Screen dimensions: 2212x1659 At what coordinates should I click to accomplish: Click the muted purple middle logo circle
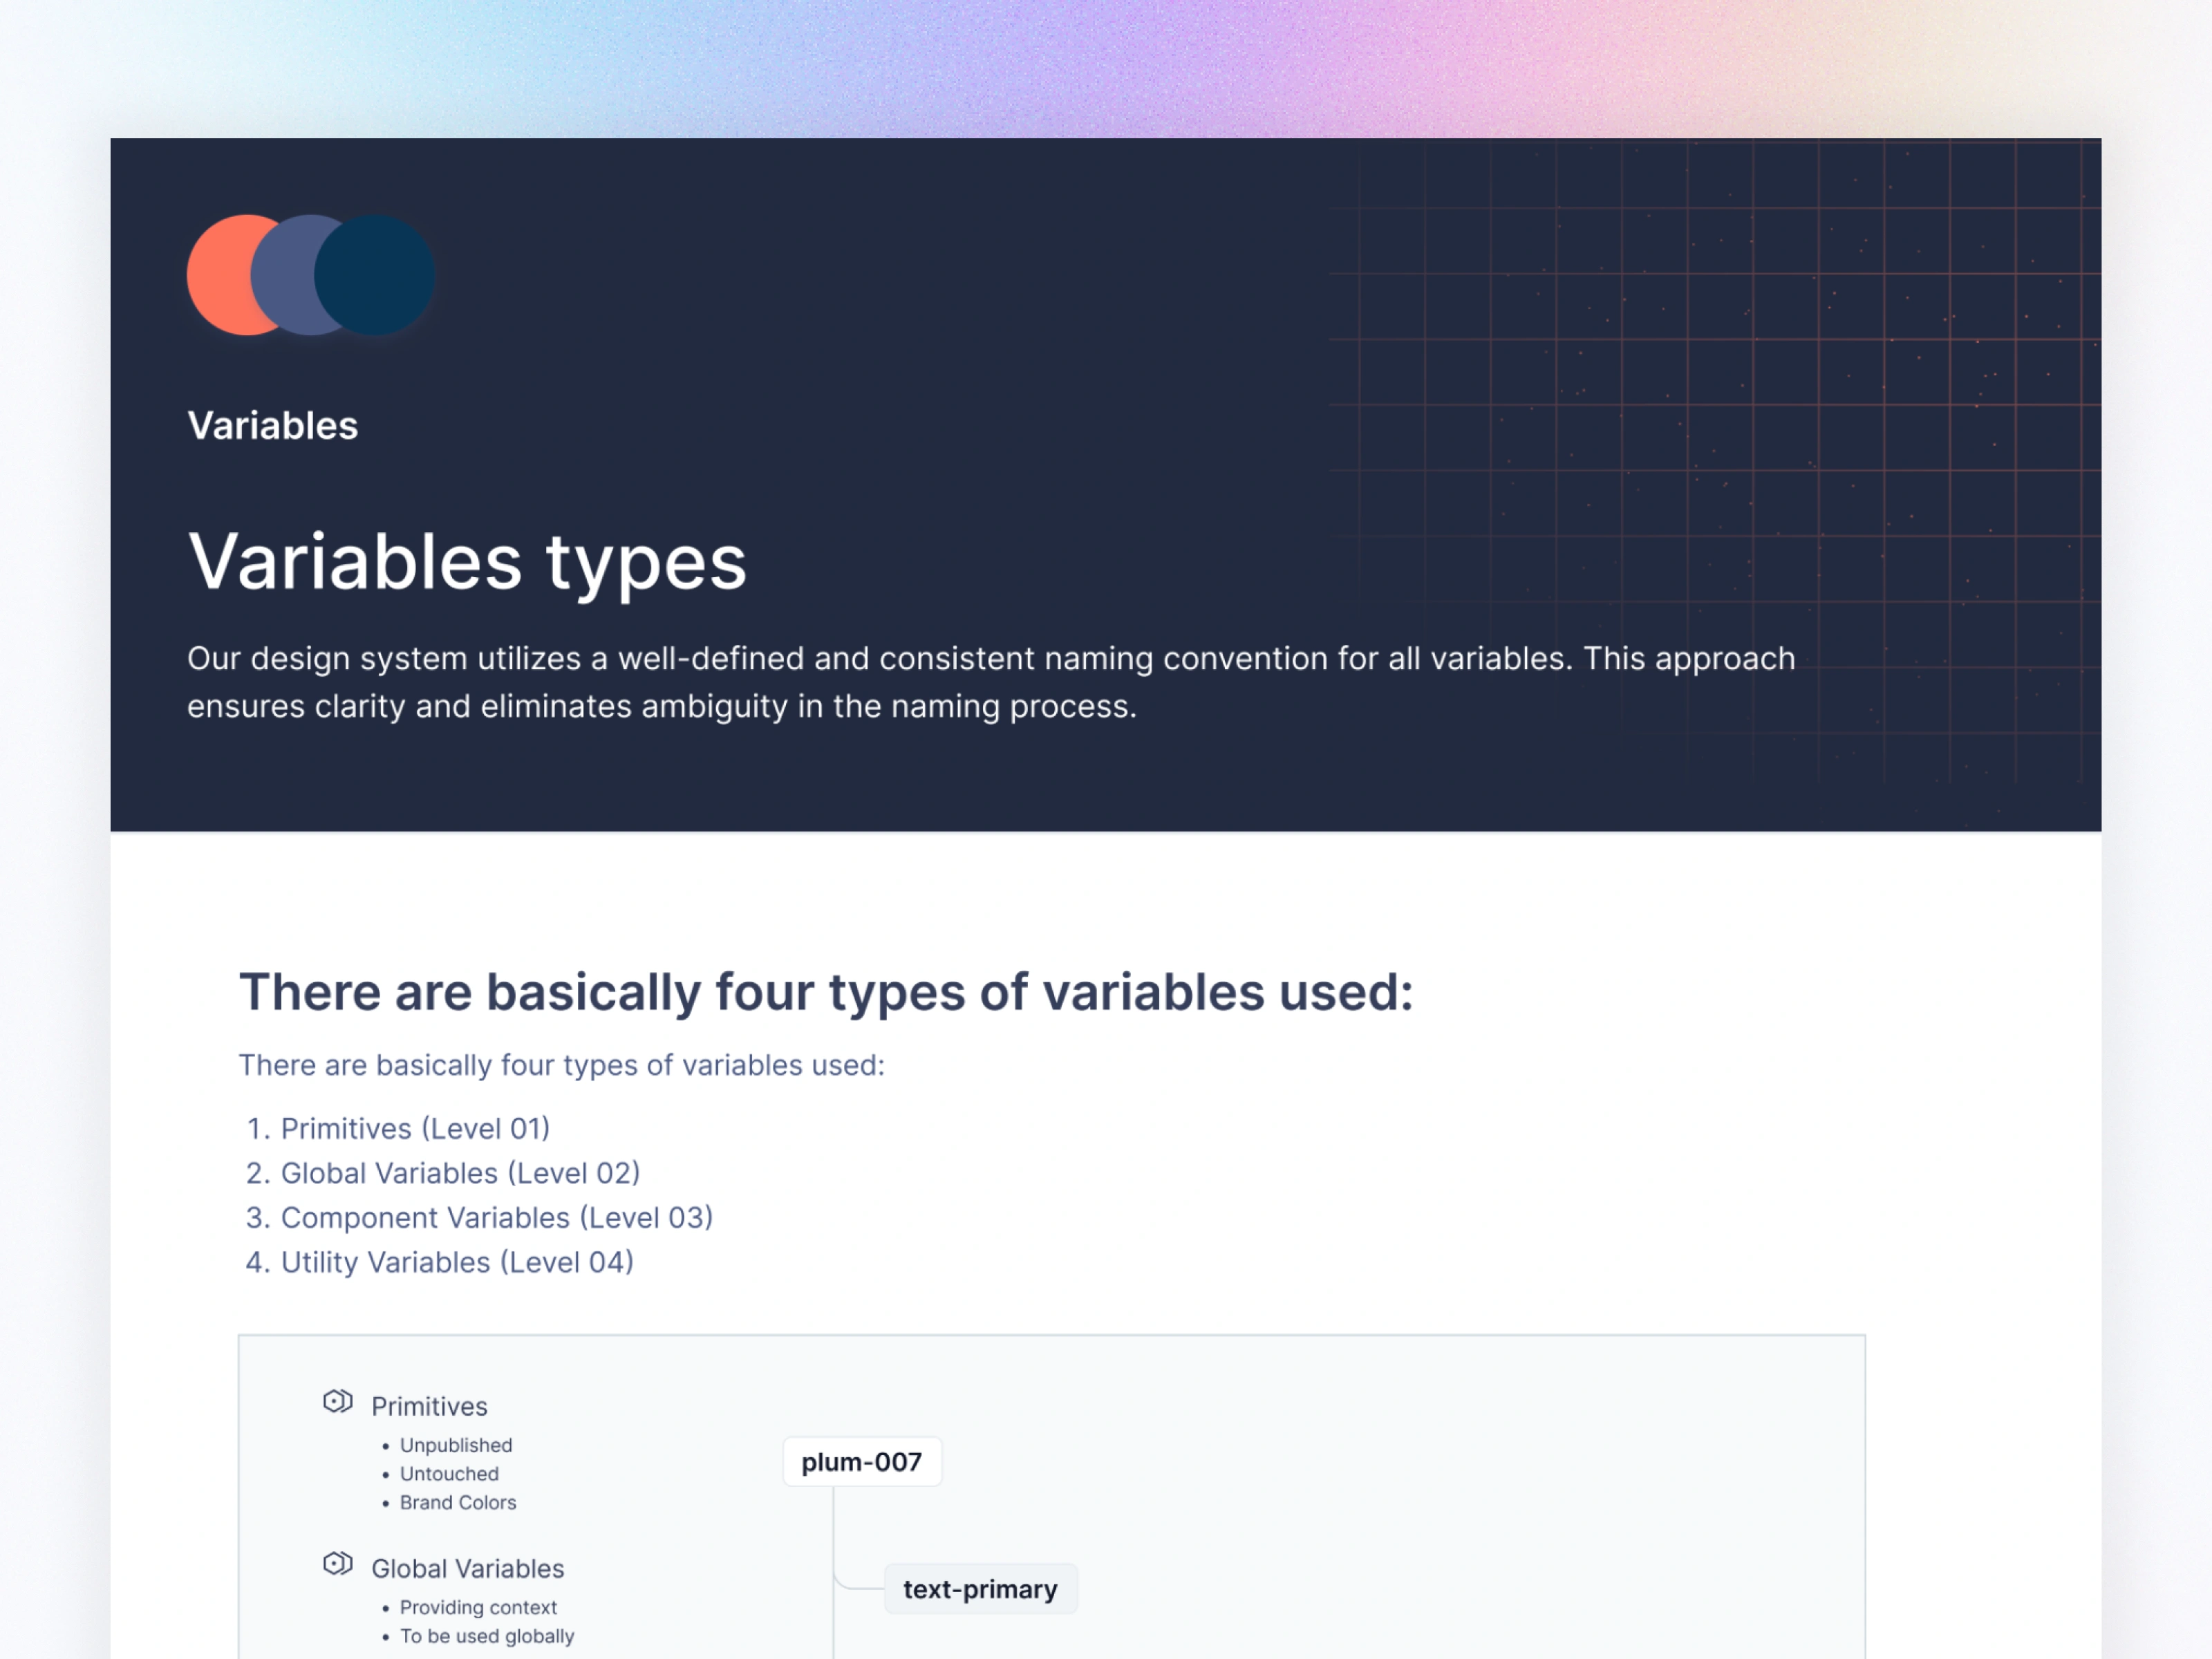click(284, 275)
